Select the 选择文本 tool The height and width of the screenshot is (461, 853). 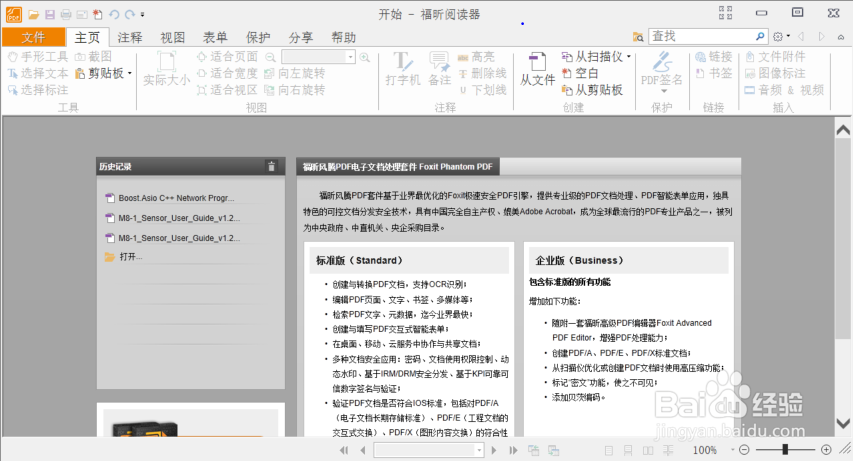[x=38, y=73]
